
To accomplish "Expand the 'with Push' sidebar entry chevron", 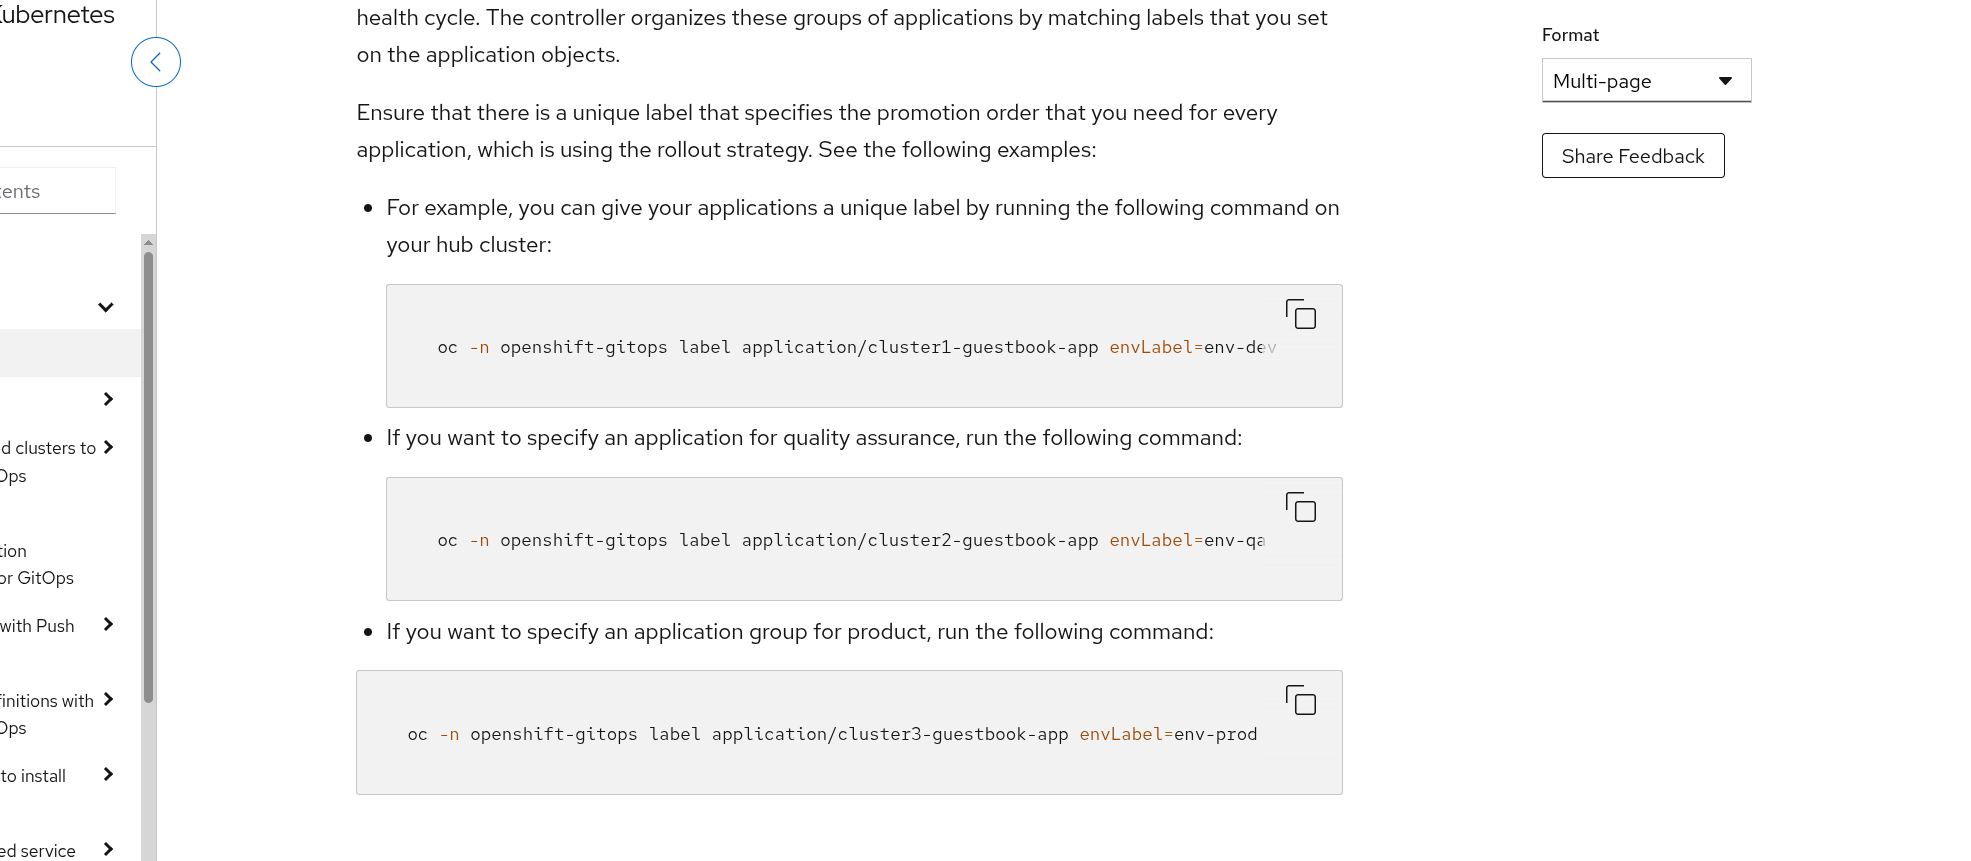I will 108,624.
